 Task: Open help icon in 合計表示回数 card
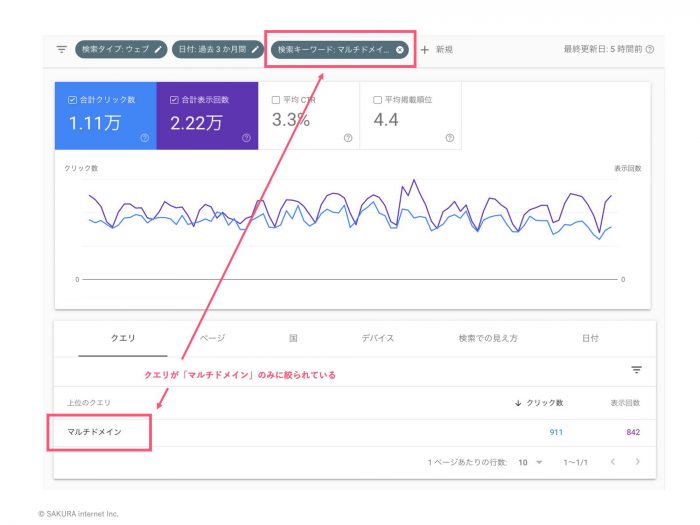246,138
